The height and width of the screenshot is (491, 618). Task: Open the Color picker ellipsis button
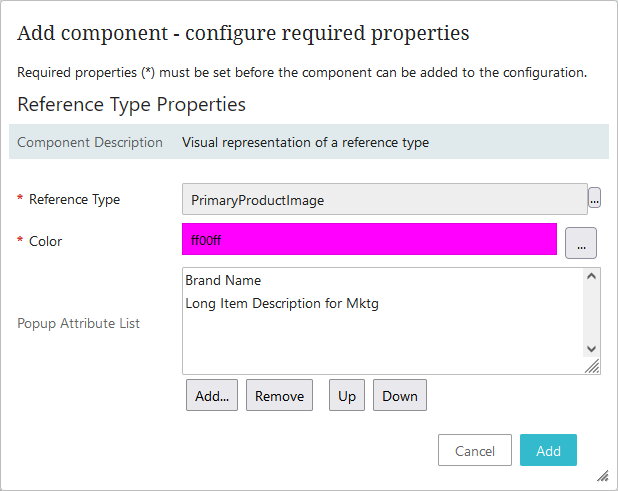tap(580, 242)
